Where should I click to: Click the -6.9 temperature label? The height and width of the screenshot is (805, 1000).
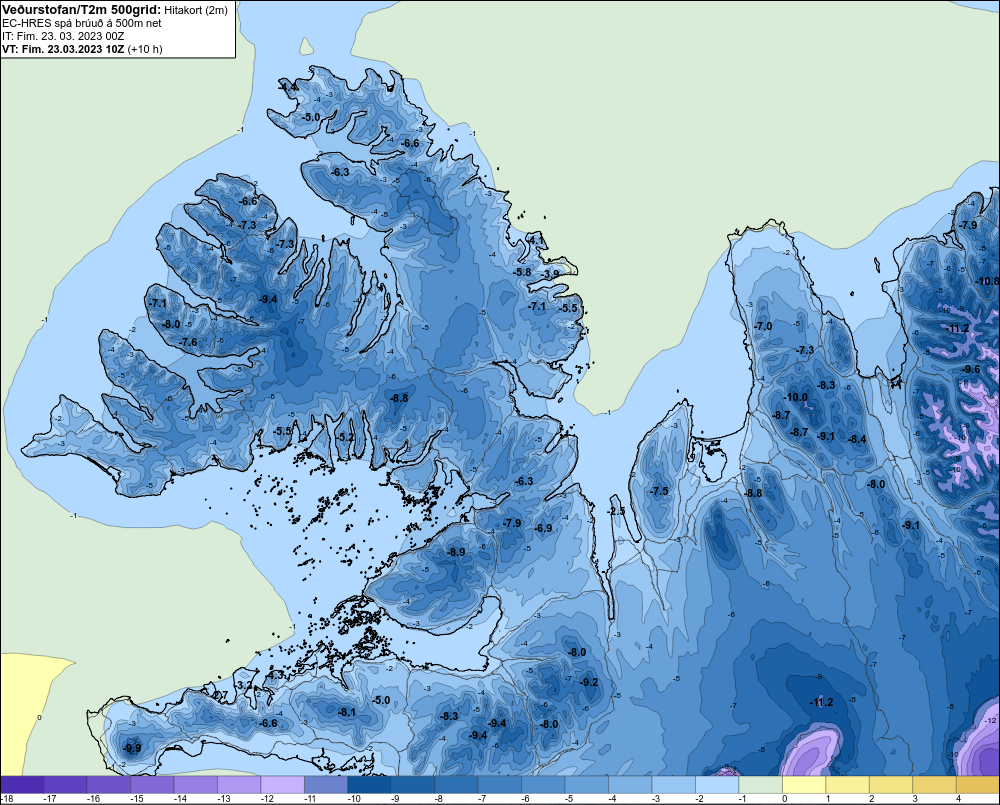click(543, 528)
